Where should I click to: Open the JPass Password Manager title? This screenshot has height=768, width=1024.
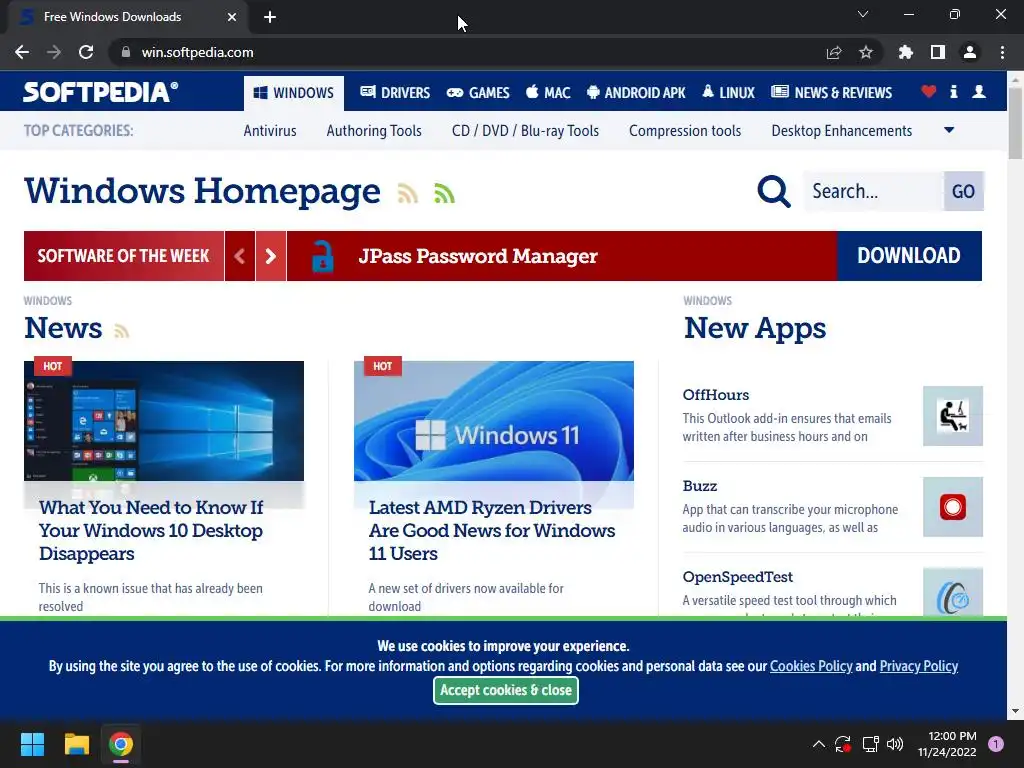478,256
